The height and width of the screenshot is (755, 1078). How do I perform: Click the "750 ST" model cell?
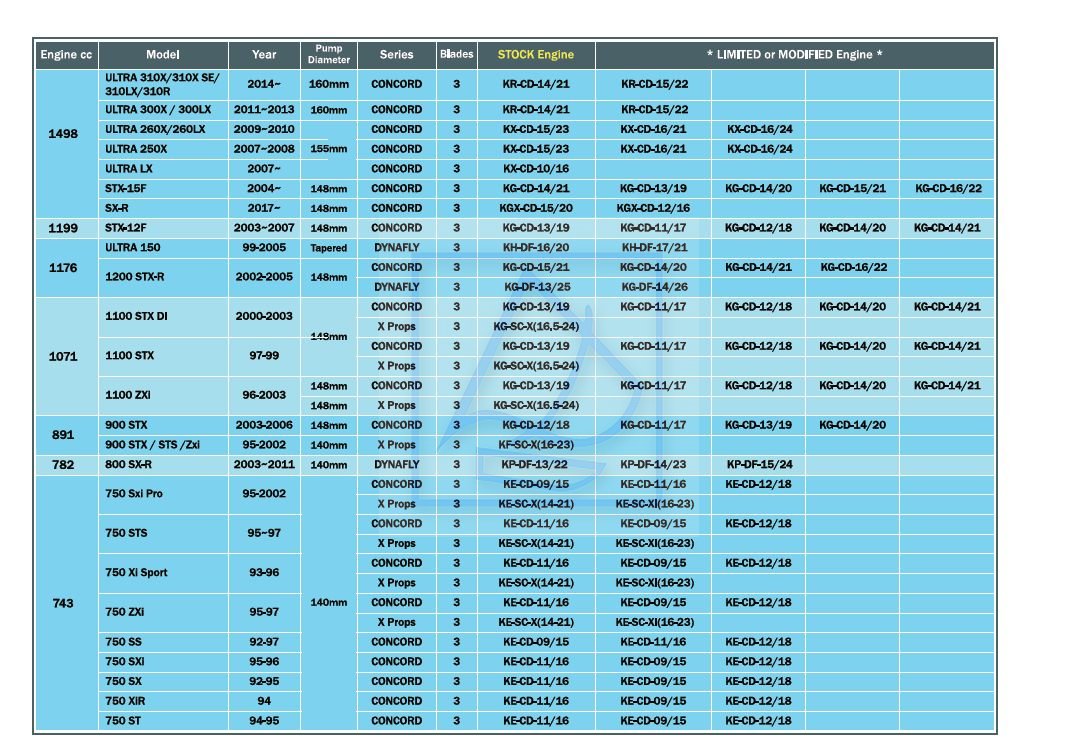[x=163, y=721]
